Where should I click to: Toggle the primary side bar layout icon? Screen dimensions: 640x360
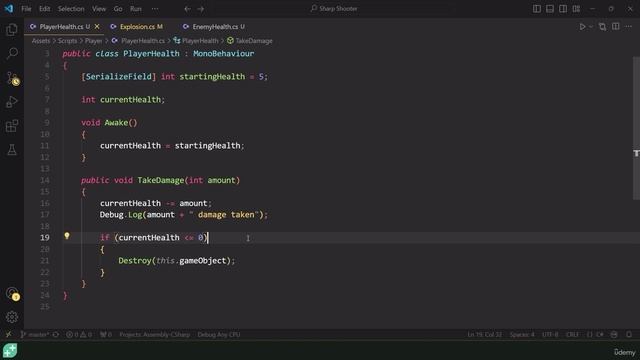tap(537, 9)
